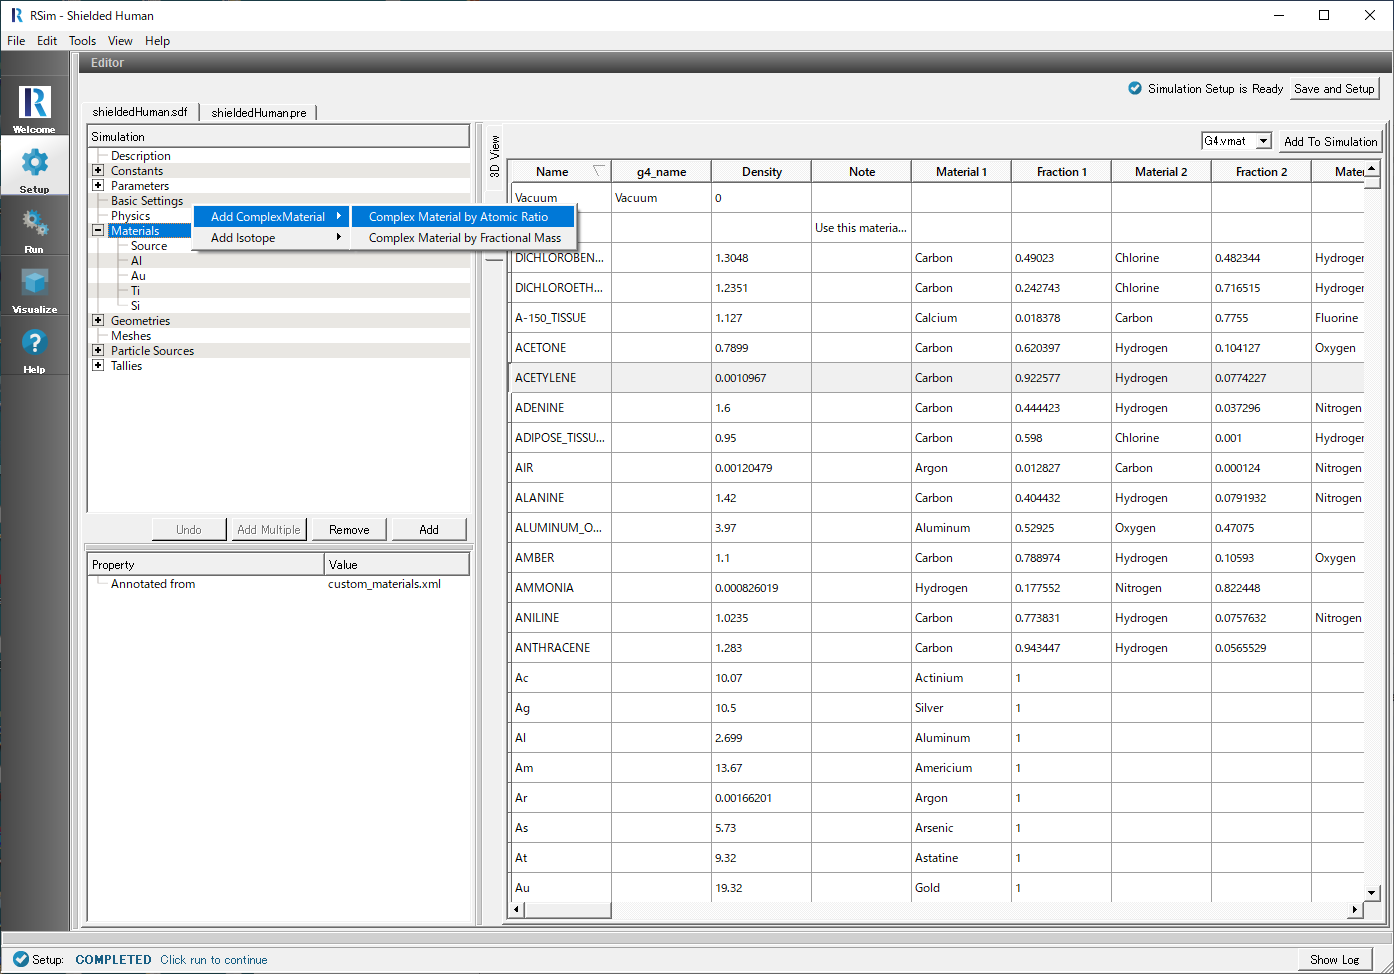The height and width of the screenshot is (974, 1394).
Task: Open the File menu
Action: 16,41
